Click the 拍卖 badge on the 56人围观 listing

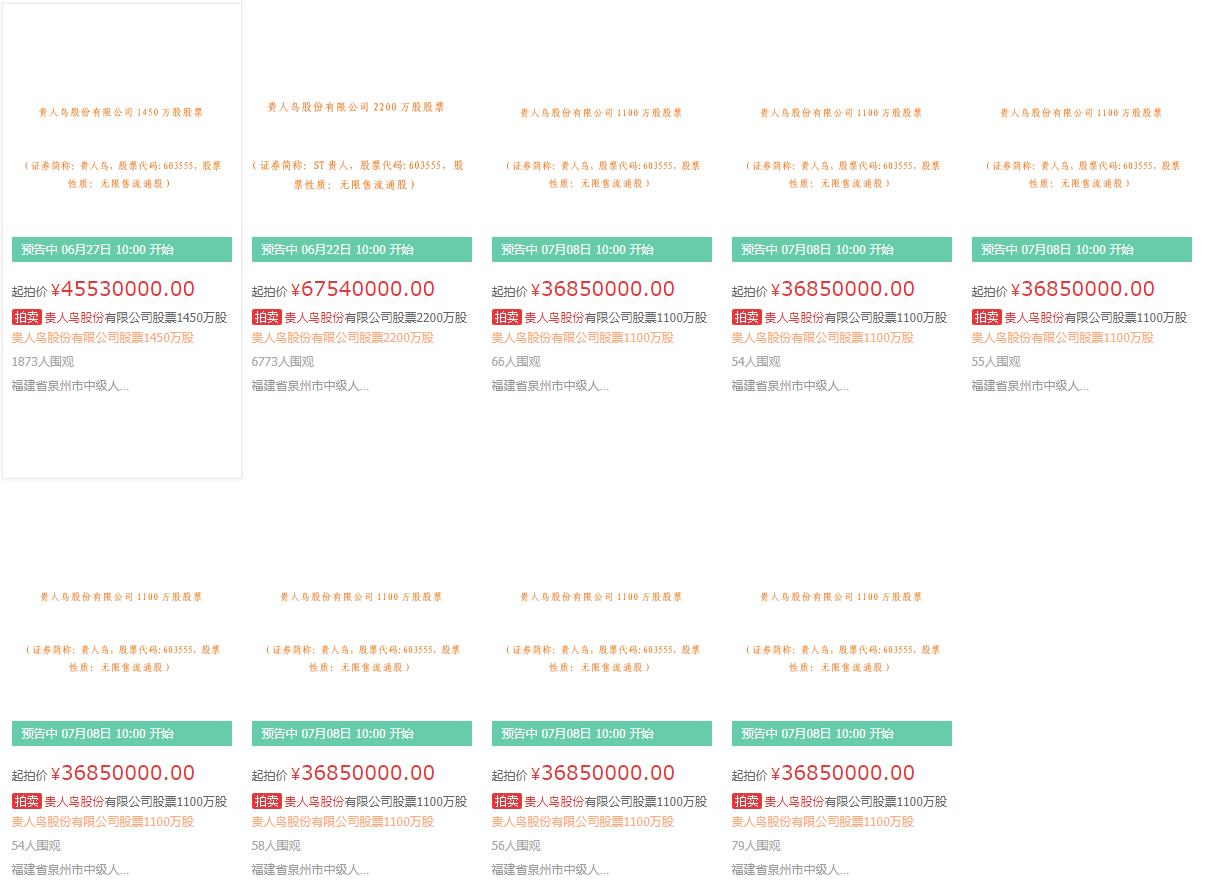(x=507, y=801)
